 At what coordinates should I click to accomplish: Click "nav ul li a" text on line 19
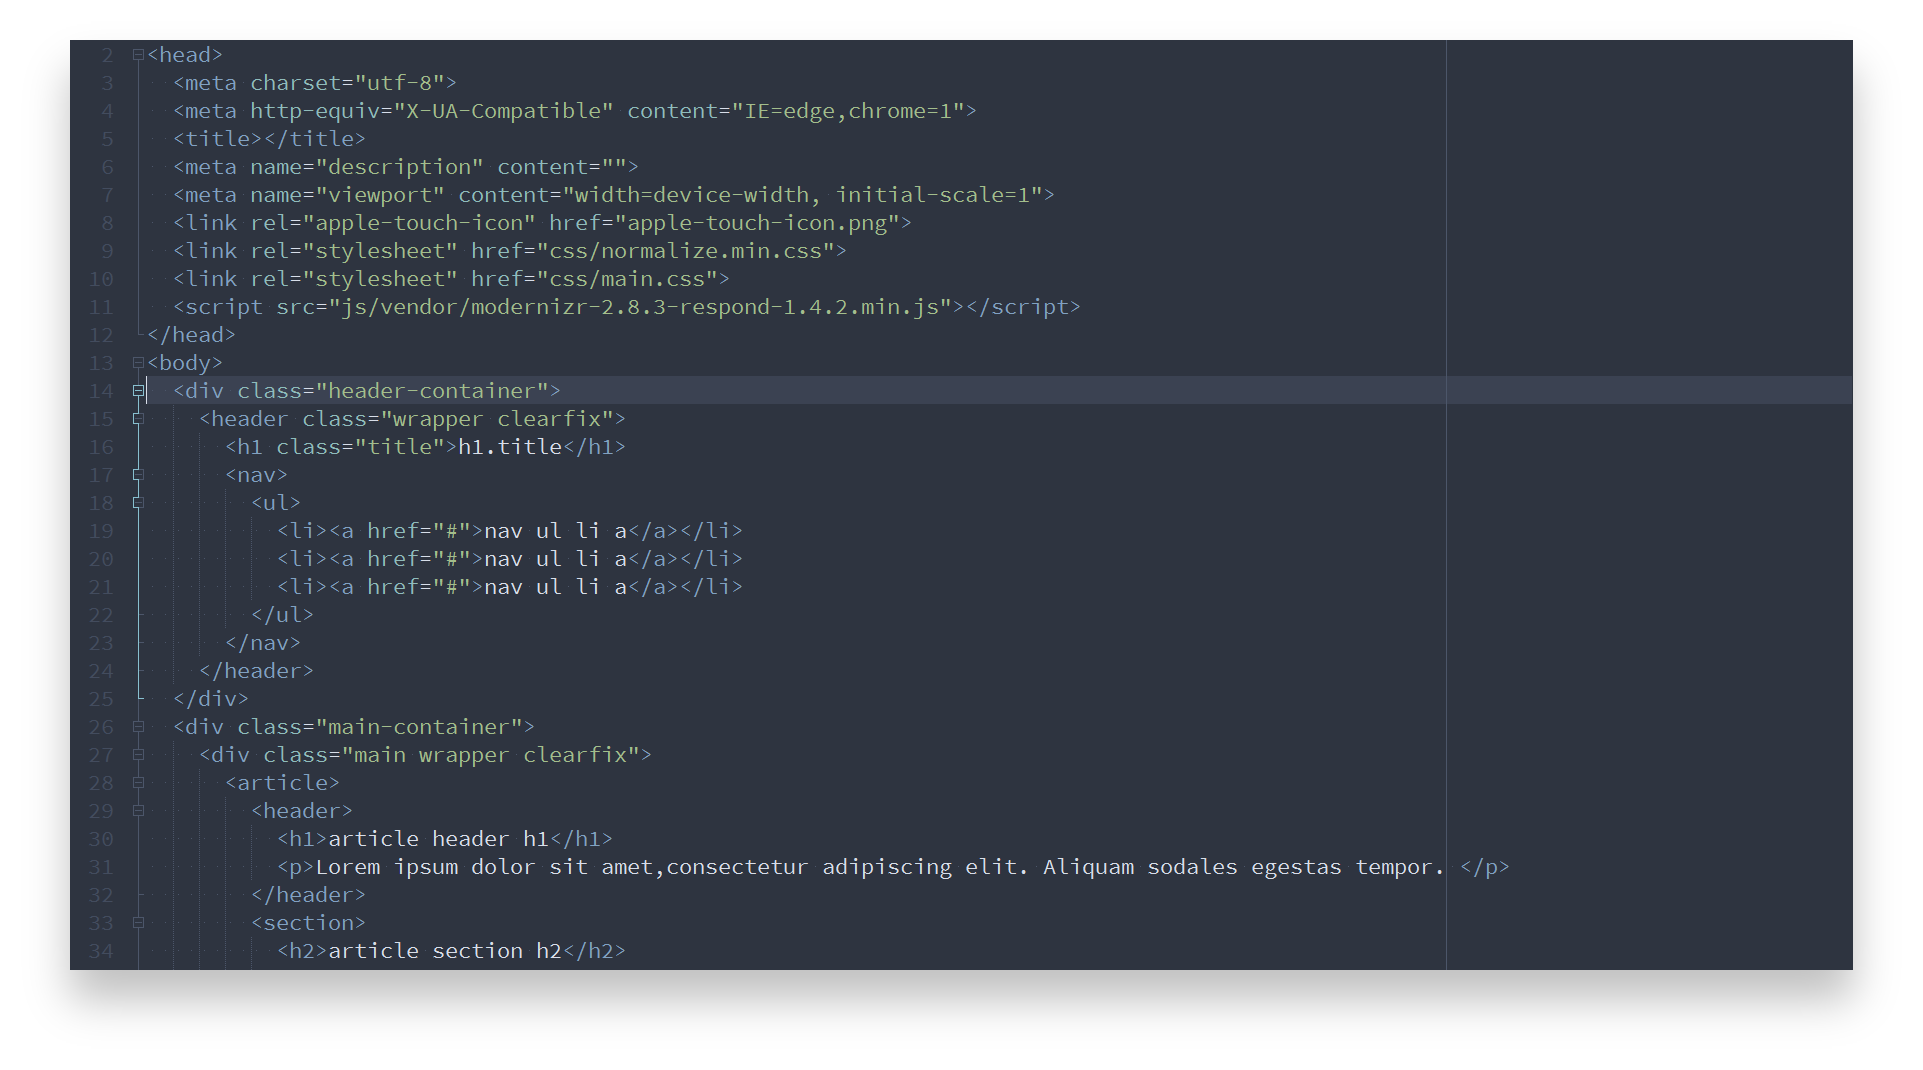[556, 531]
